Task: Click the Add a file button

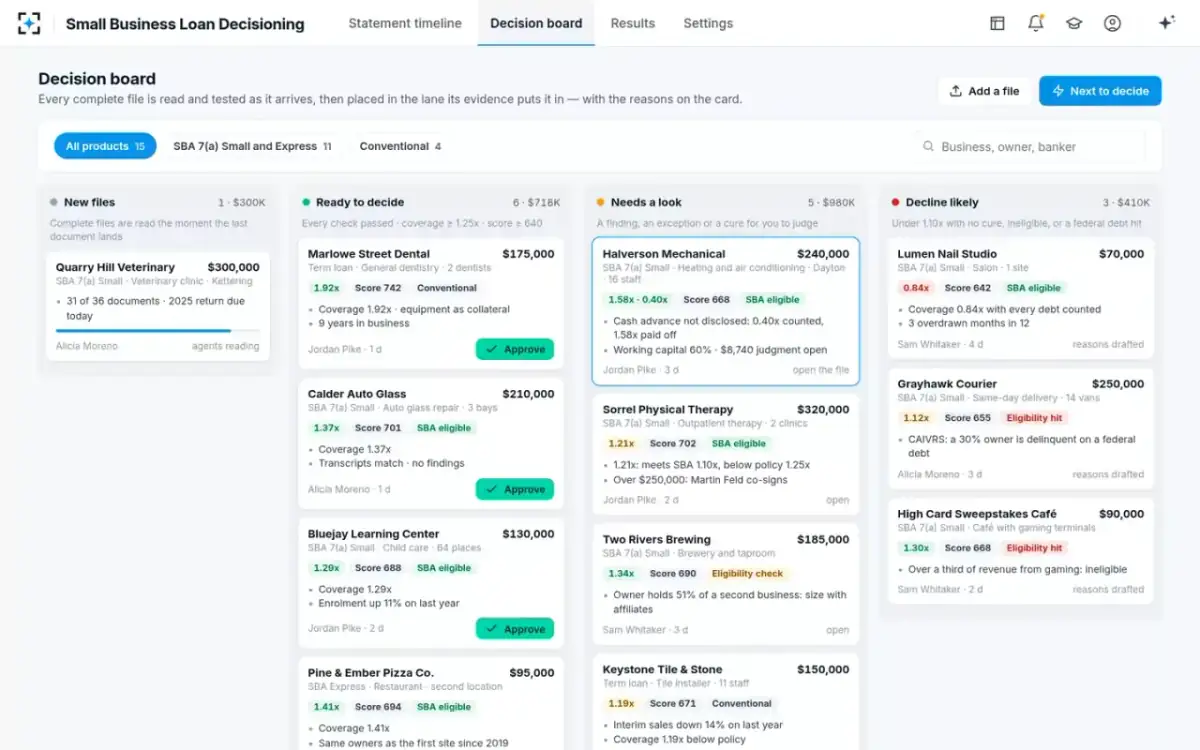Action: [x=984, y=91]
